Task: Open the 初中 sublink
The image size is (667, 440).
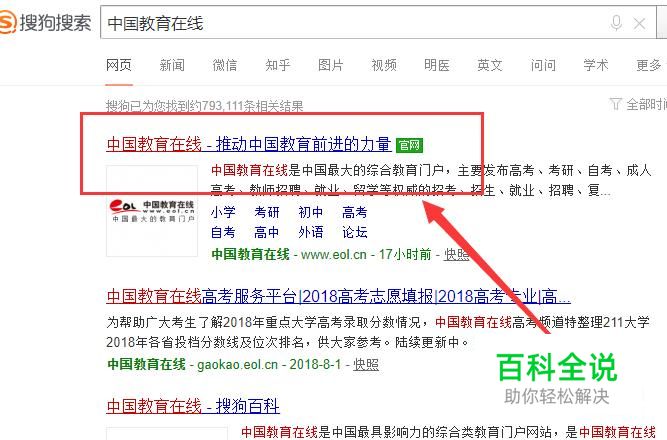Action: point(311,212)
